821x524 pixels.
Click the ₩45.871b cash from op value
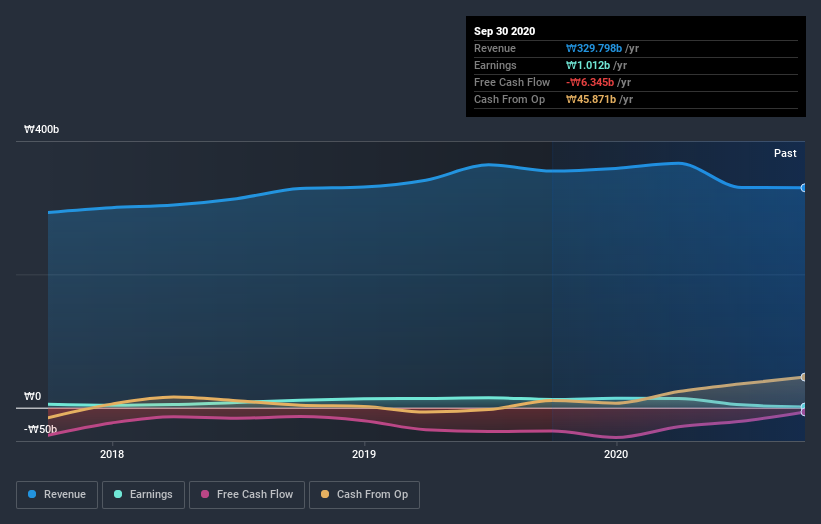[x=591, y=99]
